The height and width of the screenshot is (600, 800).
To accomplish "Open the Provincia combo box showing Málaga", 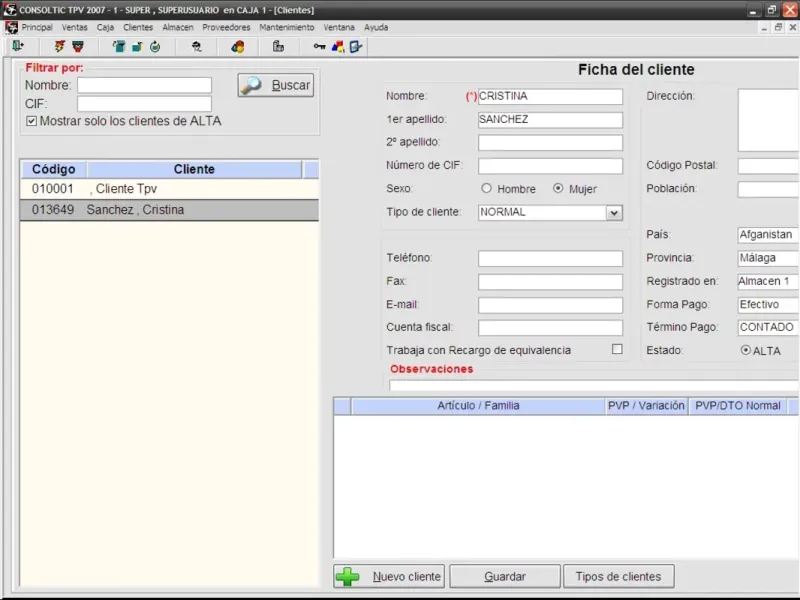I will pos(768,258).
